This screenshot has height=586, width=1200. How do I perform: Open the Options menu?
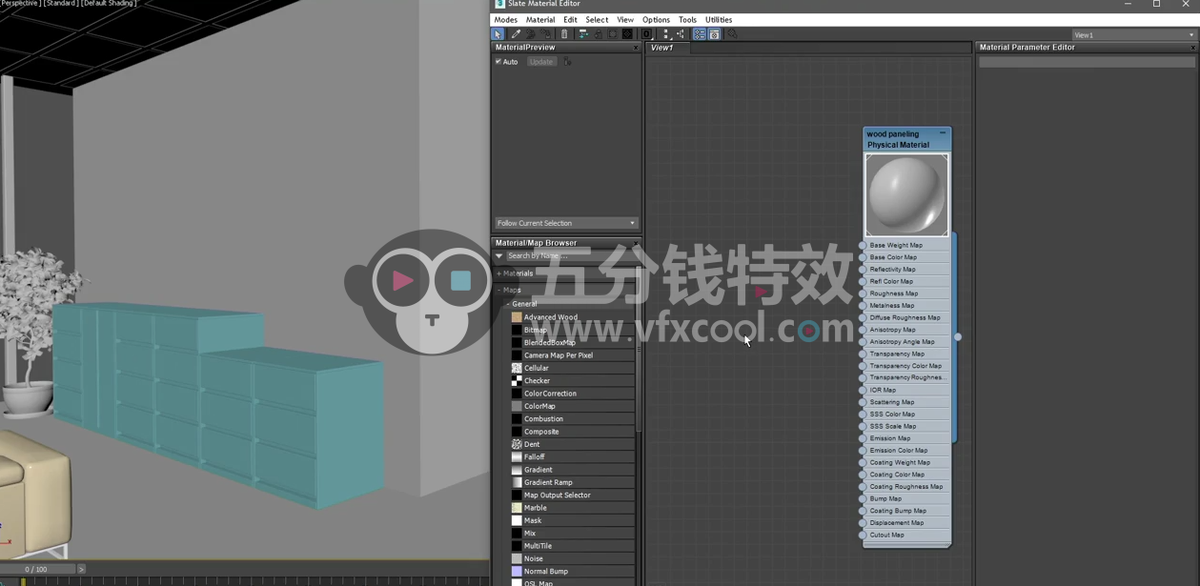coord(656,20)
